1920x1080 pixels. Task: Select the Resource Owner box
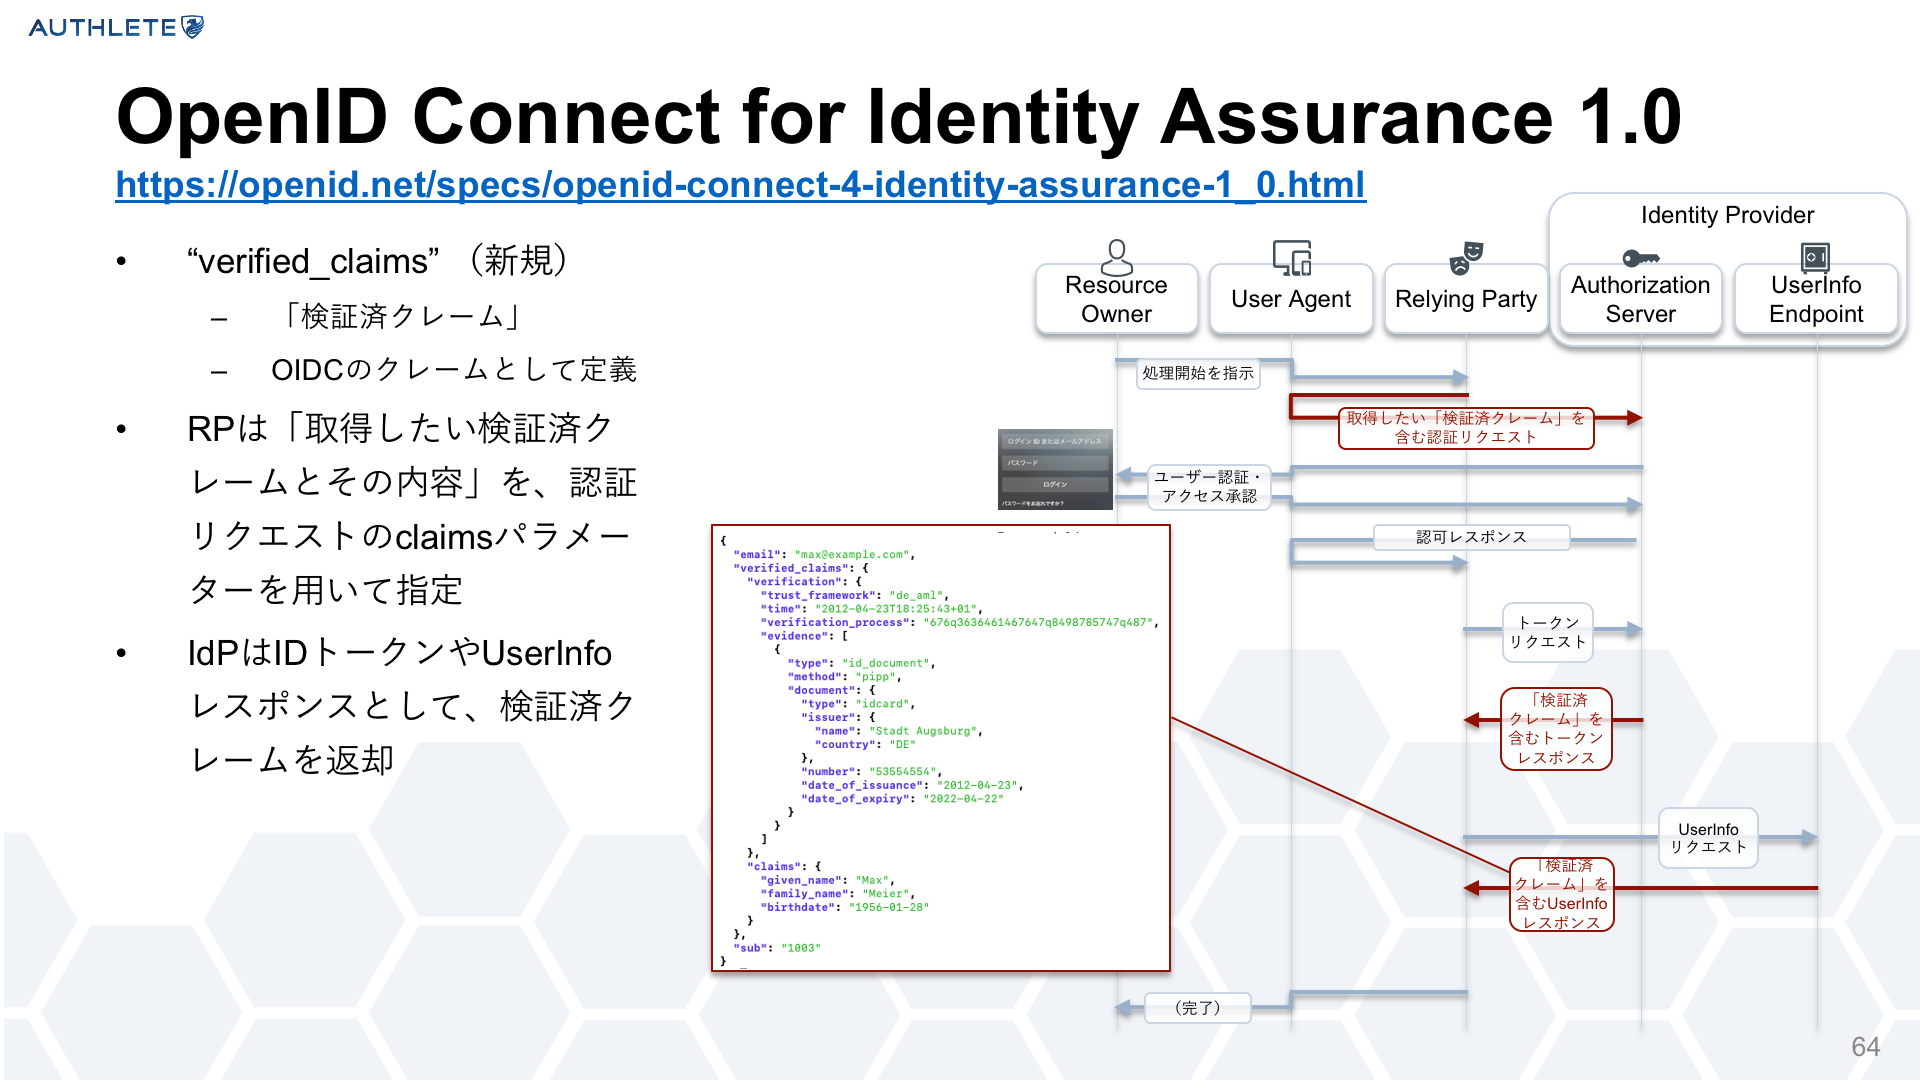(x=1116, y=299)
